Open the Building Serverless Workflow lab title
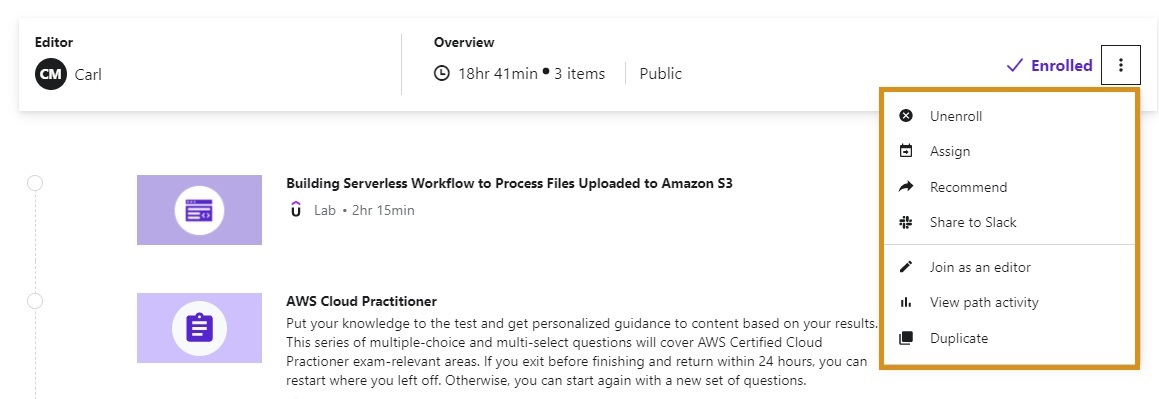This screenshot has width=1159, height=399. pyautogui.click(x=509, y=183)
